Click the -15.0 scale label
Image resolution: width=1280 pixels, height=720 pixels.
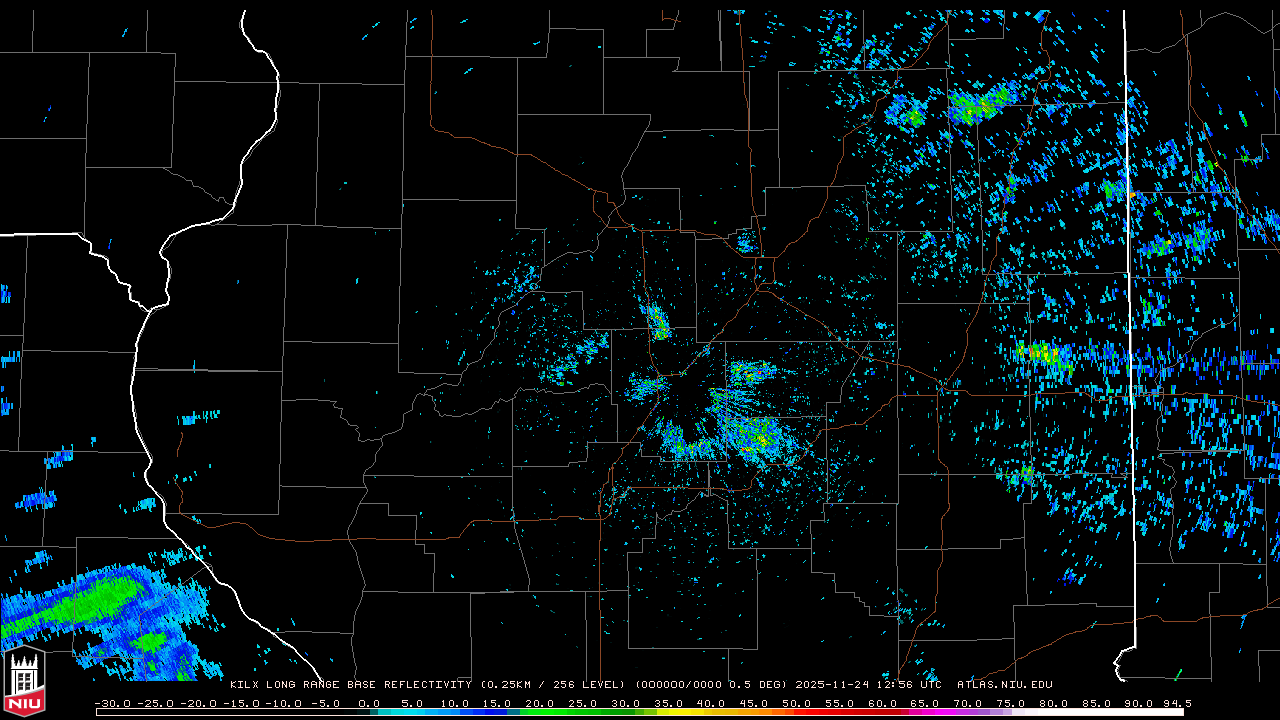click(x=241, y=703)
